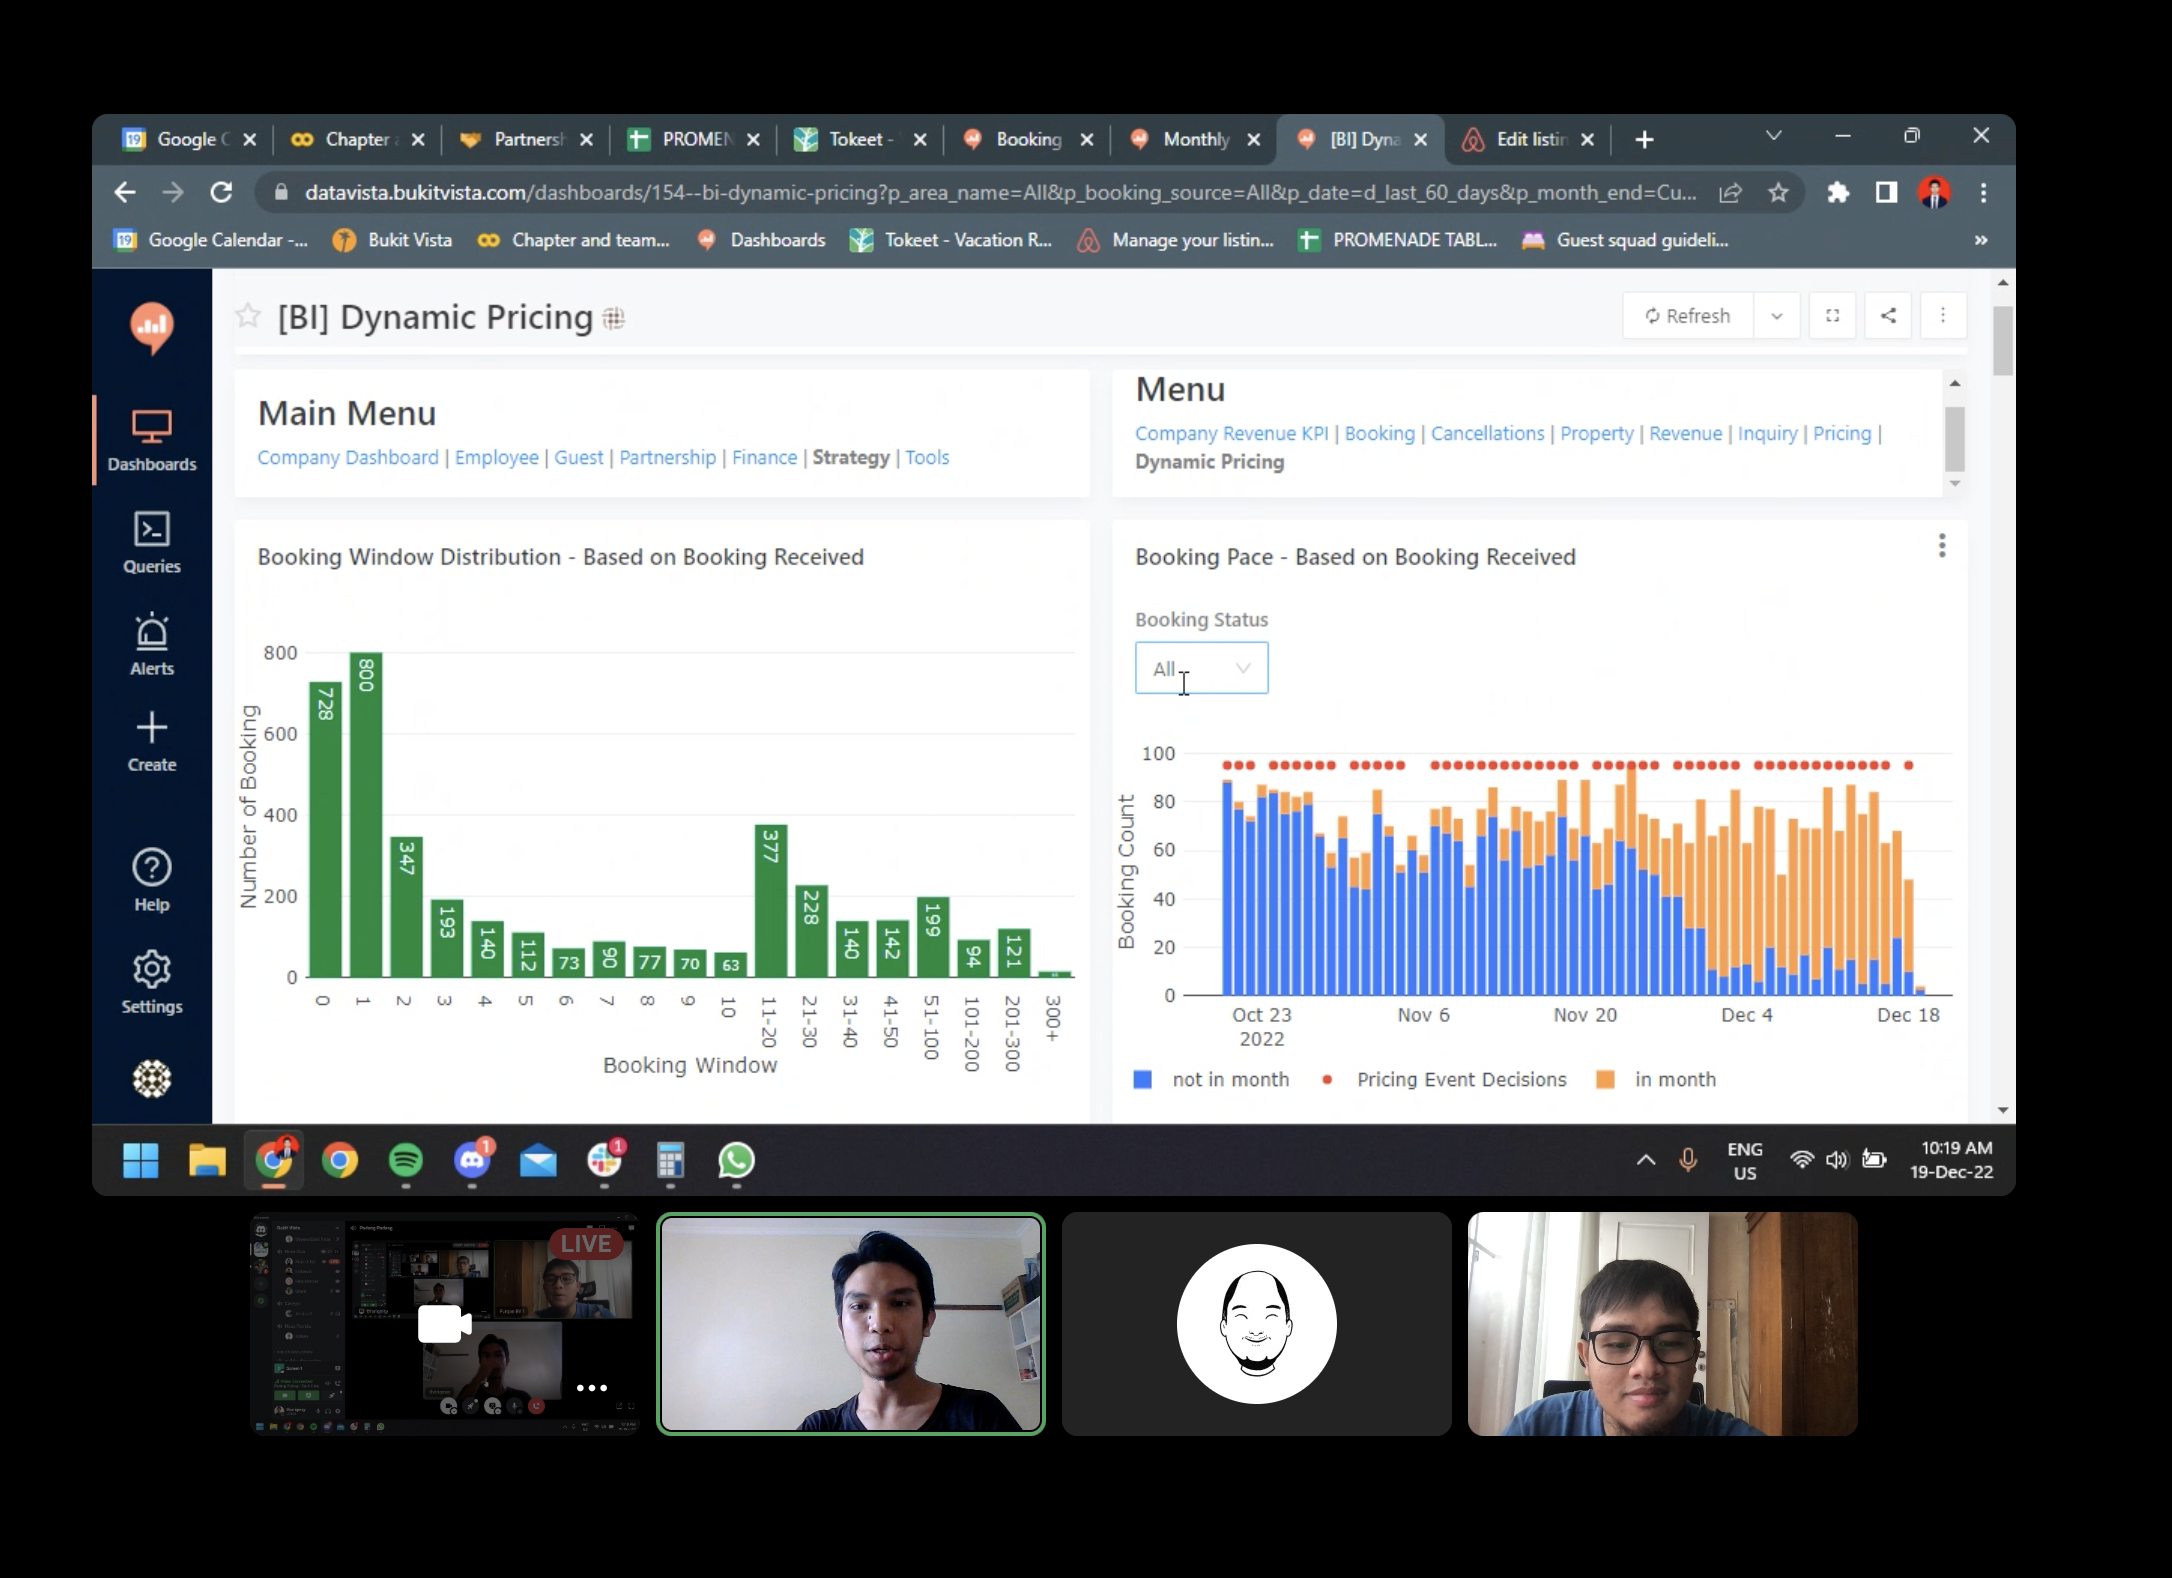Bookmark this page with star icon
This screenshot has width=2172, height=1578.
click(1778, 192)
